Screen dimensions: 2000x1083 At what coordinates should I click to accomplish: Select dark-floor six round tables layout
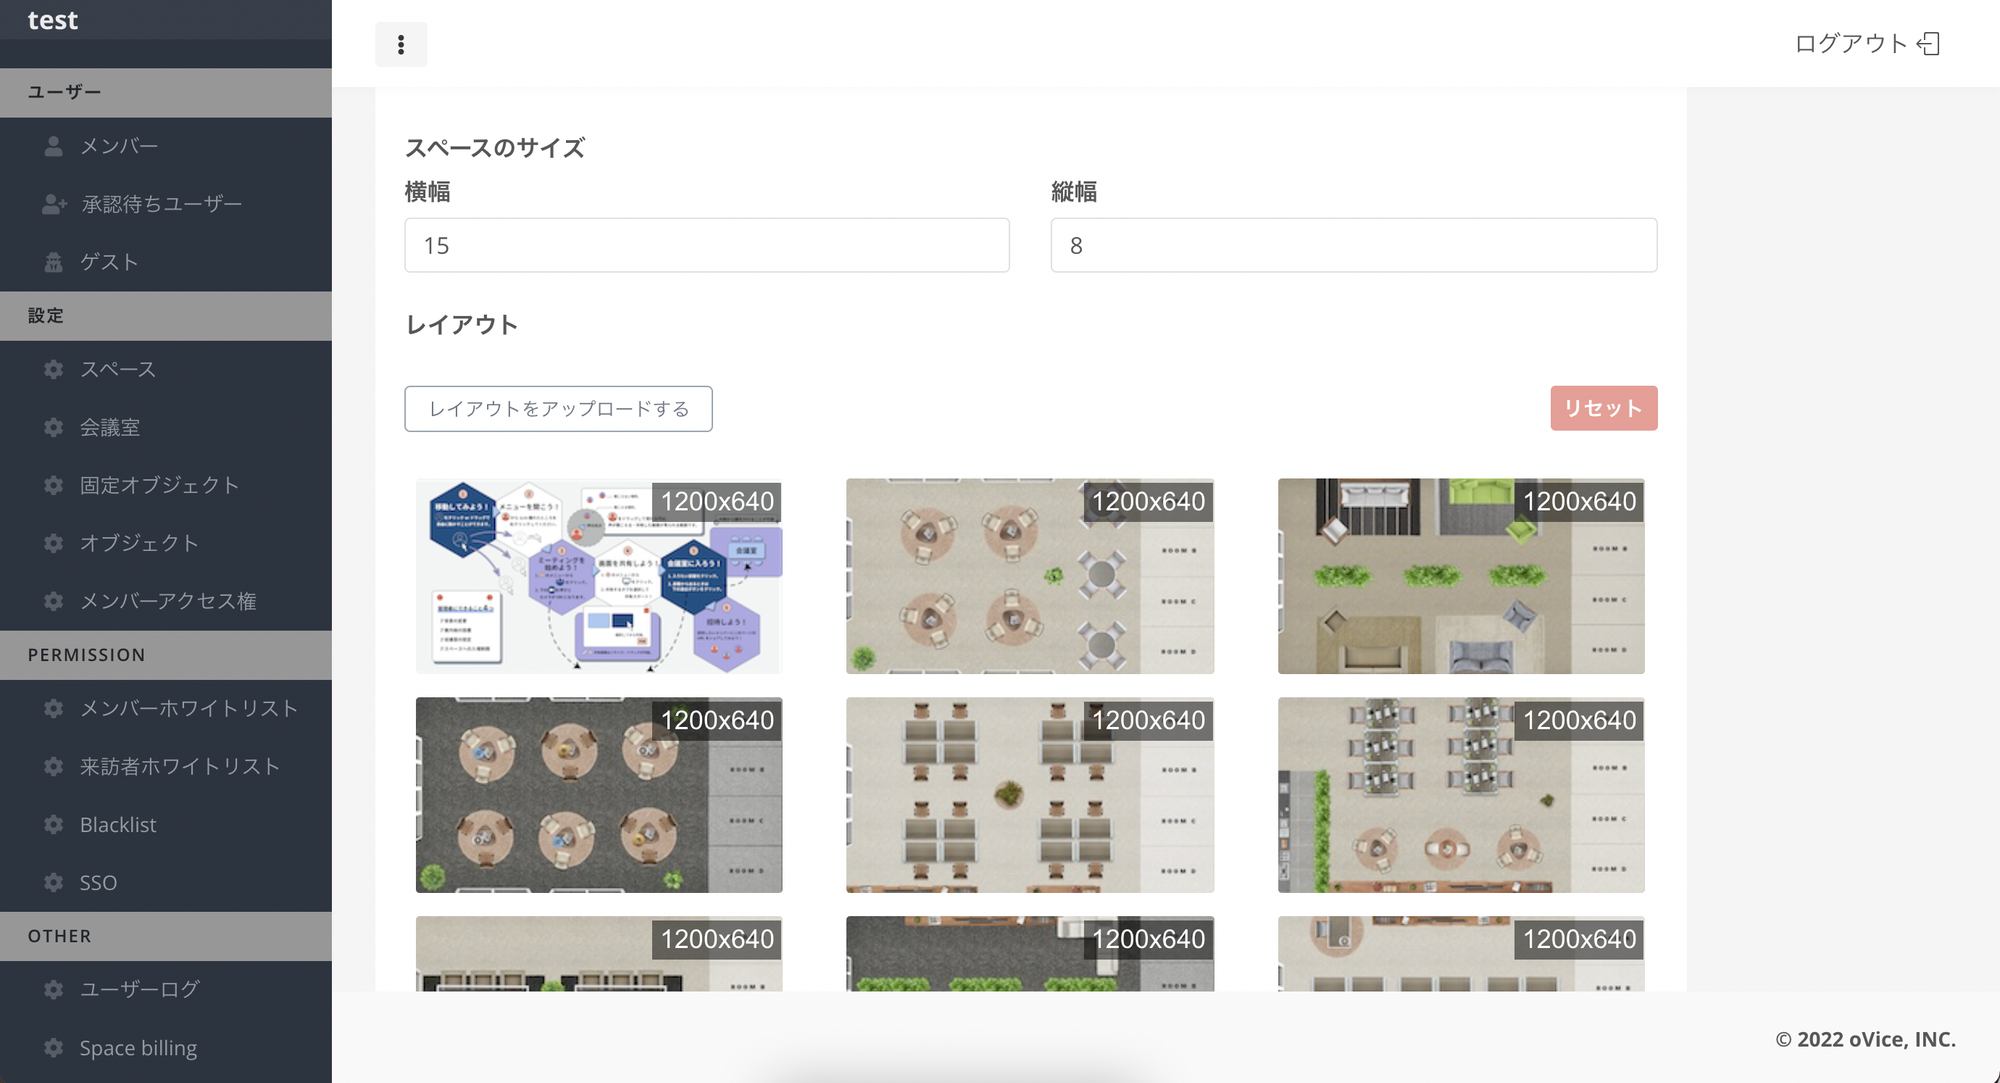pos(599,795)
